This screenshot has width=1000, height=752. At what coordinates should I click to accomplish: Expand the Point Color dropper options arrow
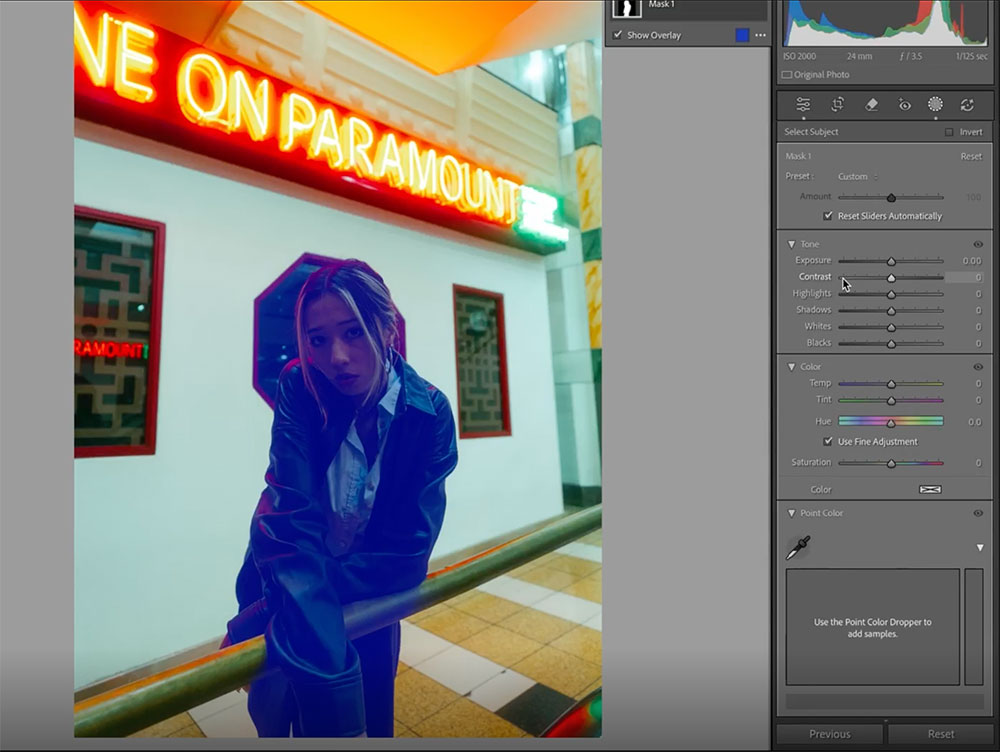pos(980,548)
